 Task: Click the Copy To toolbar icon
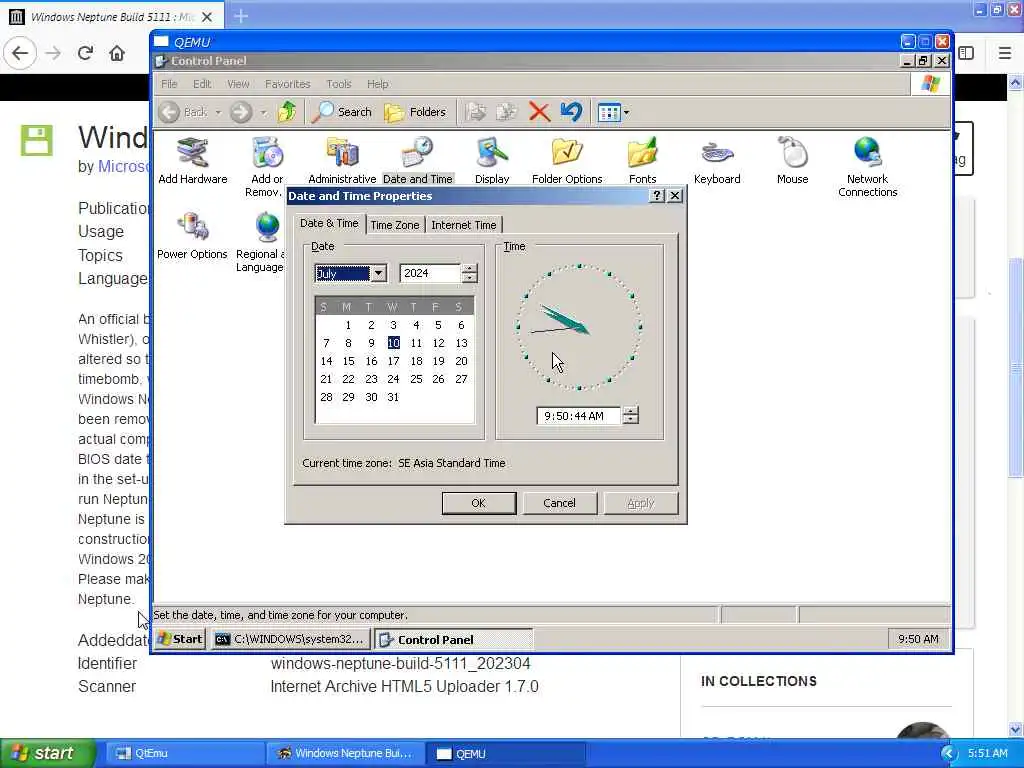(506, 112)
